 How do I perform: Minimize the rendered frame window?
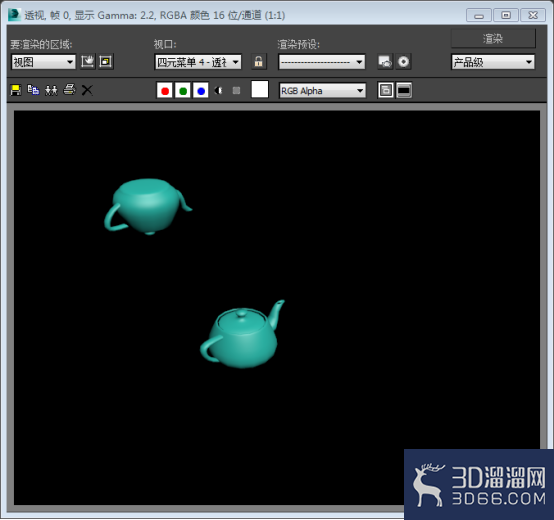click(x=479, y=16)
